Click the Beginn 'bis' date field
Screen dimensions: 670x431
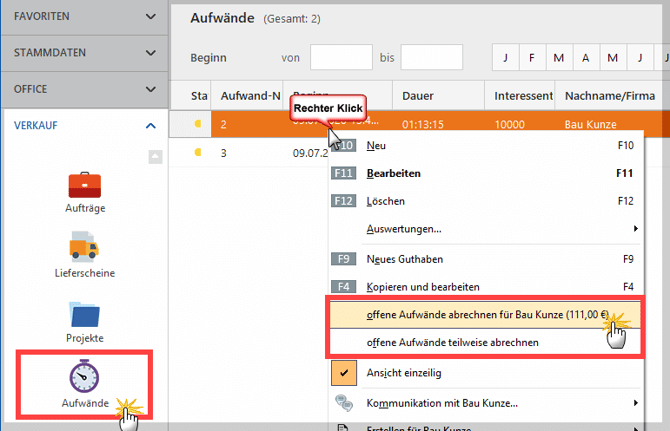pyautogui.click(x=431, y=58)
